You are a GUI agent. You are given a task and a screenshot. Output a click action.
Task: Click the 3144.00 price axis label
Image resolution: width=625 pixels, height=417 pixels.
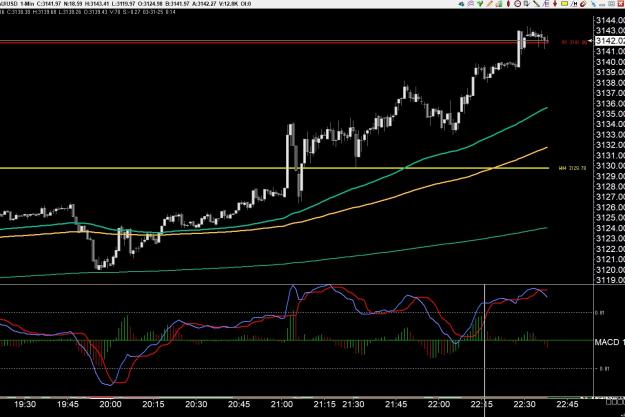[610, 20]
